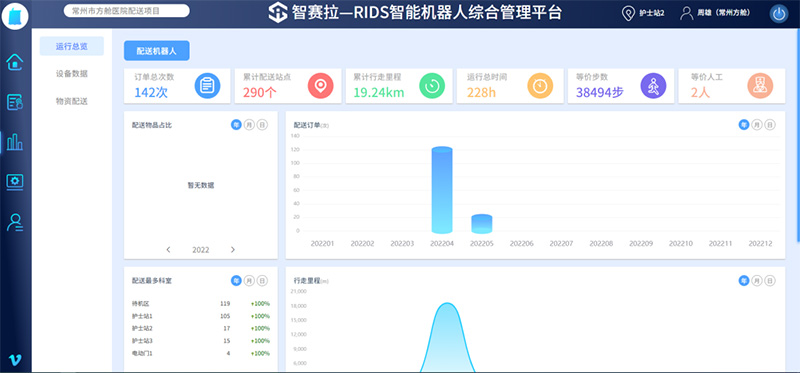Open the 订单总次数 142次 card

(177, 86)
